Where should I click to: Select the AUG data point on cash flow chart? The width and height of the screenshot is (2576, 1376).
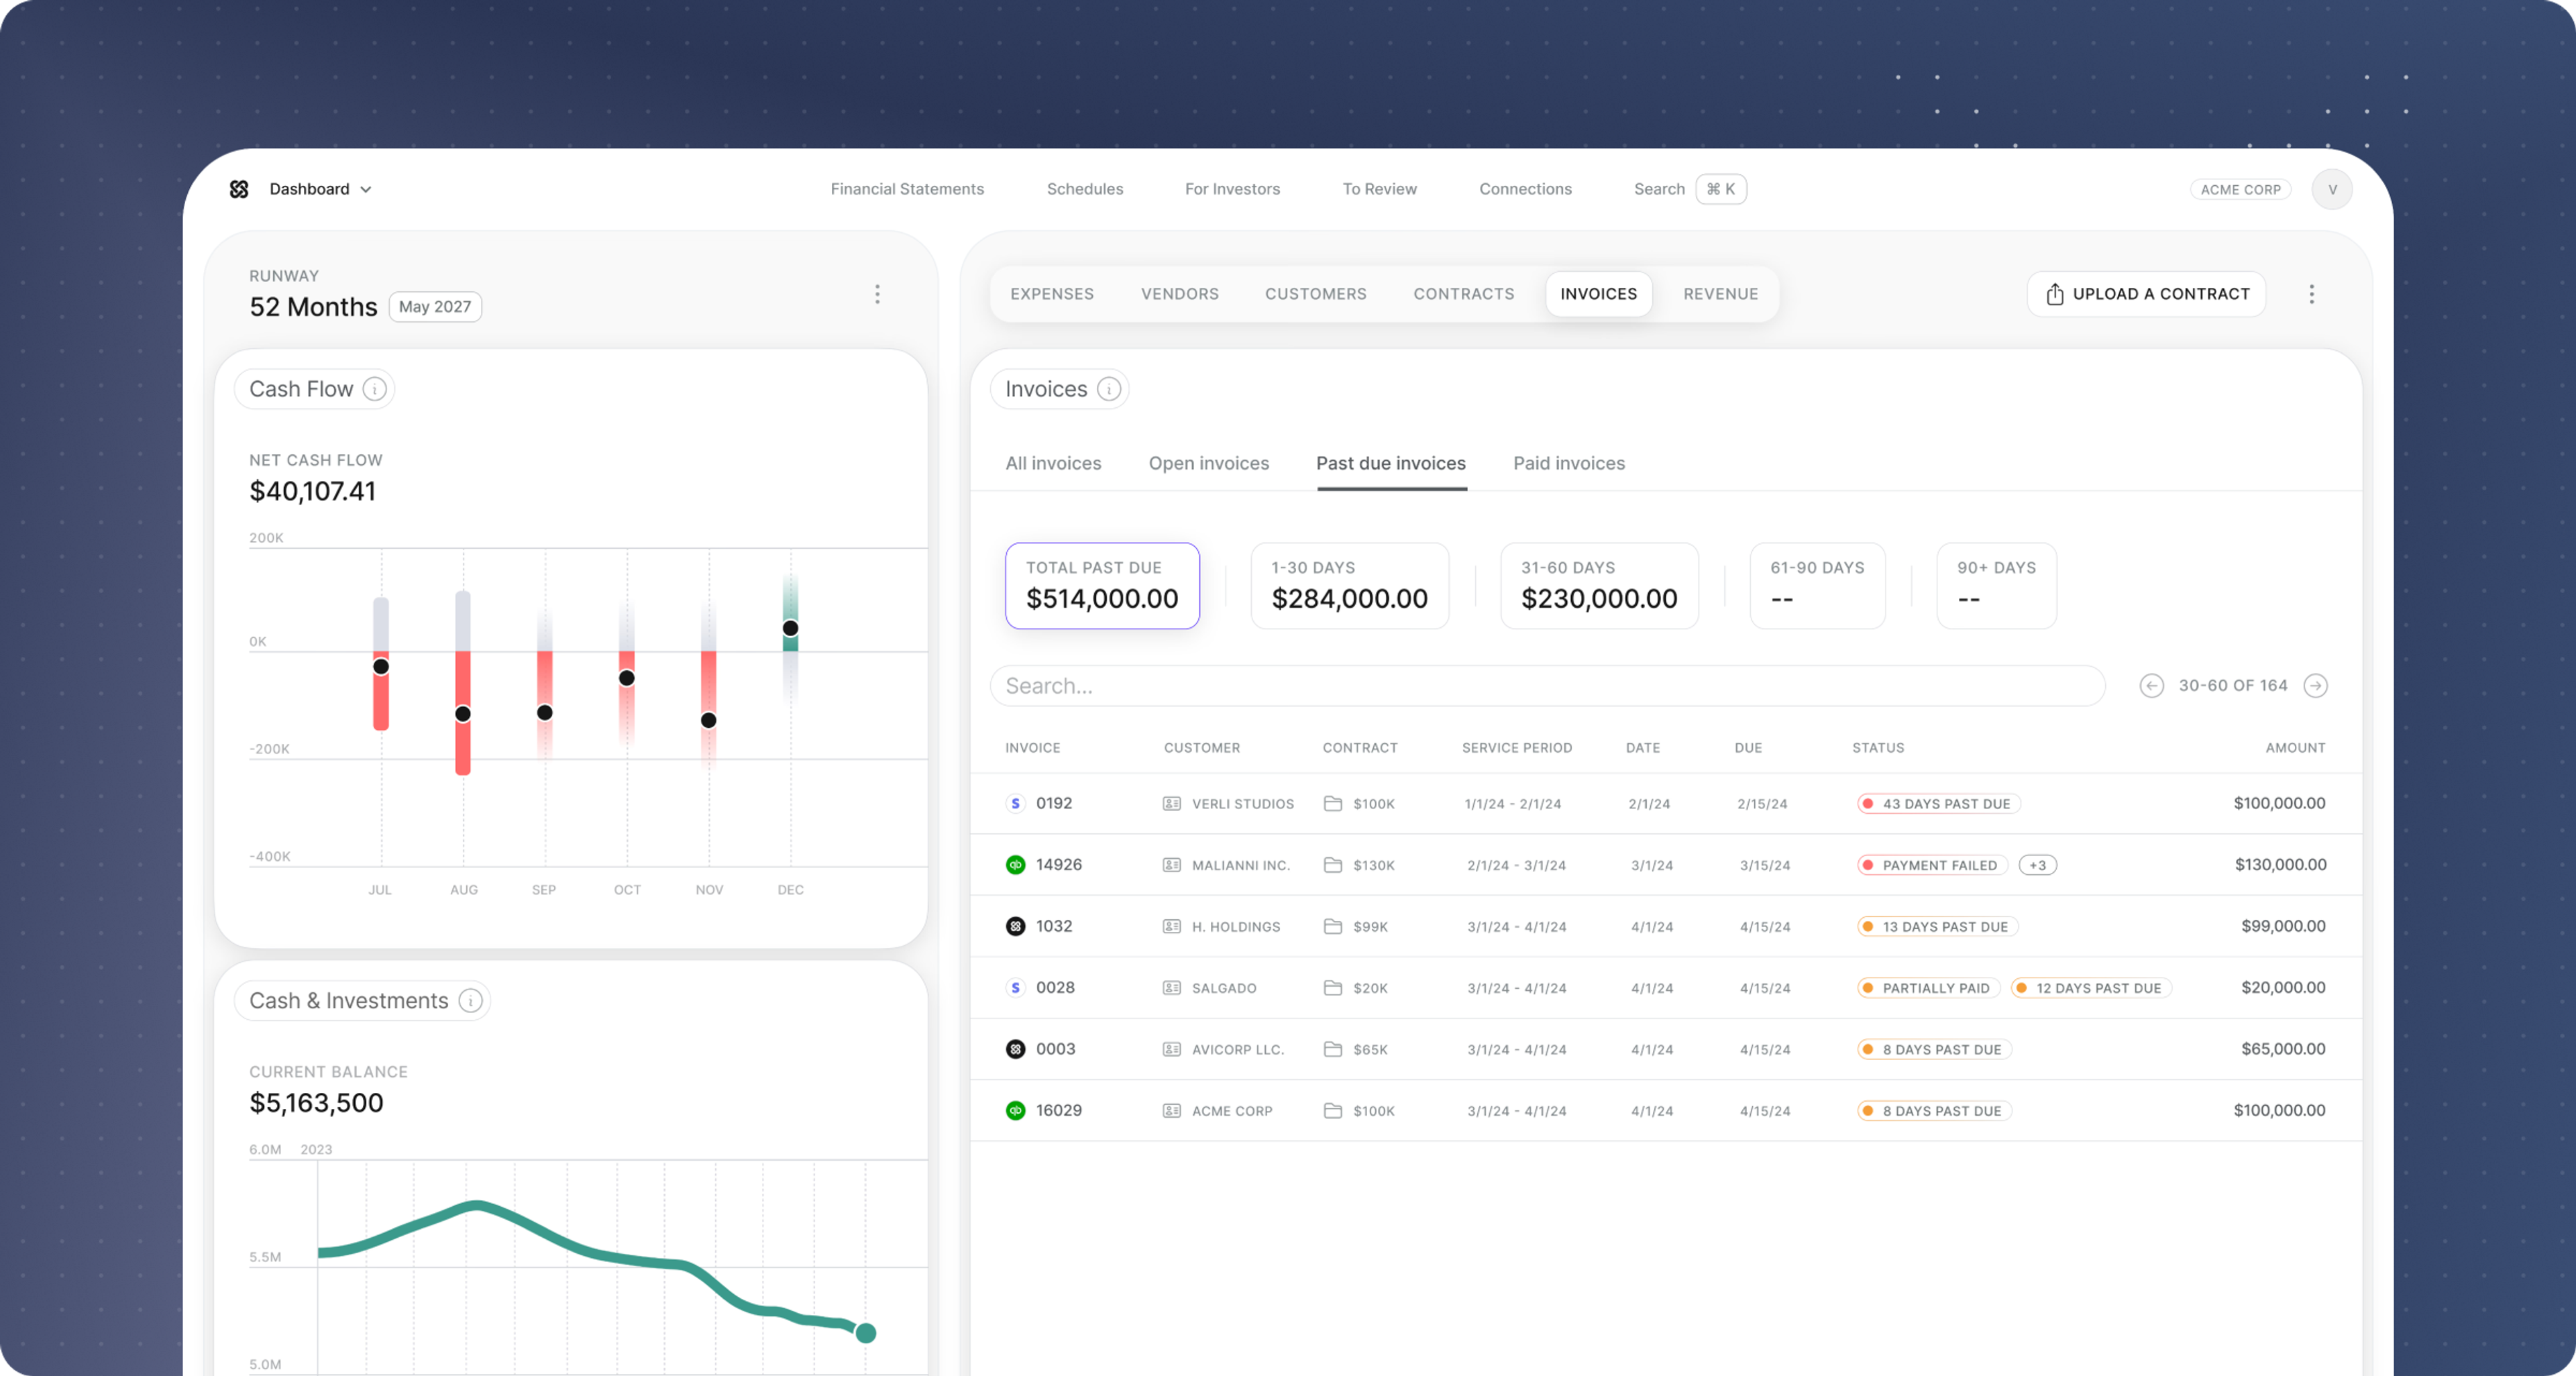coord(463,714)
